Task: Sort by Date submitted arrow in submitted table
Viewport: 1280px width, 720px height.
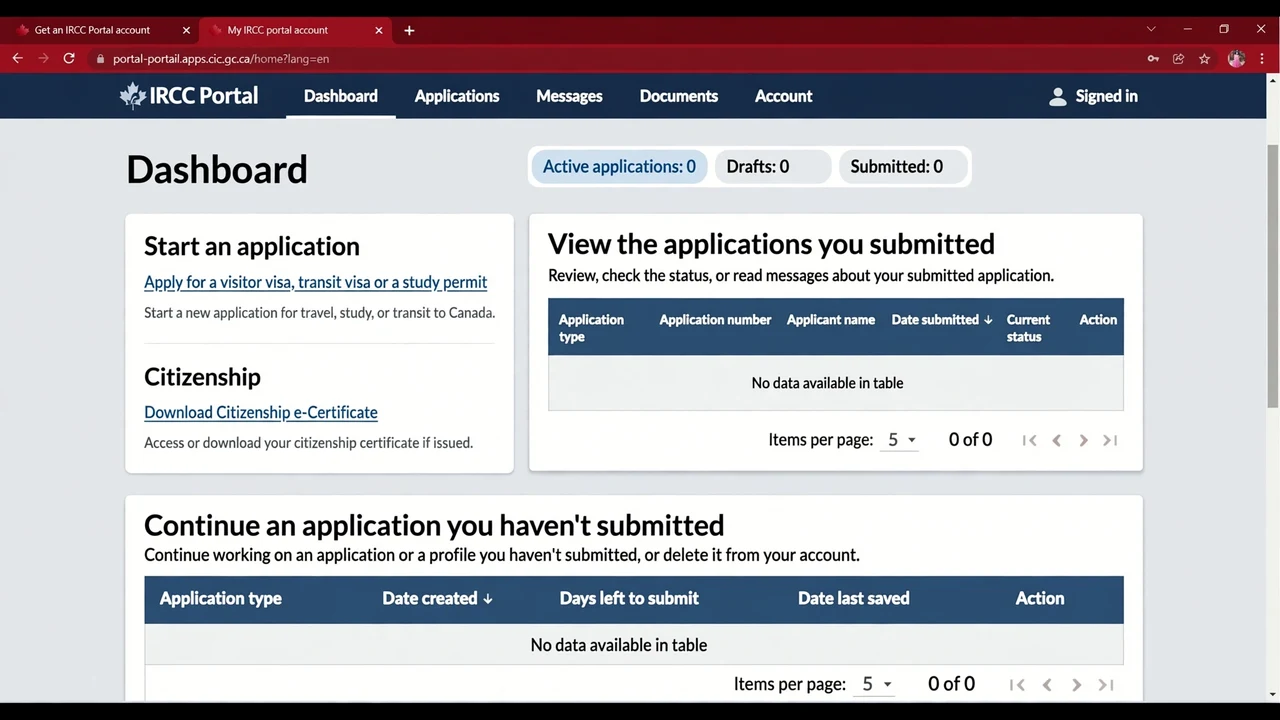Action: (x=988, y=320)
